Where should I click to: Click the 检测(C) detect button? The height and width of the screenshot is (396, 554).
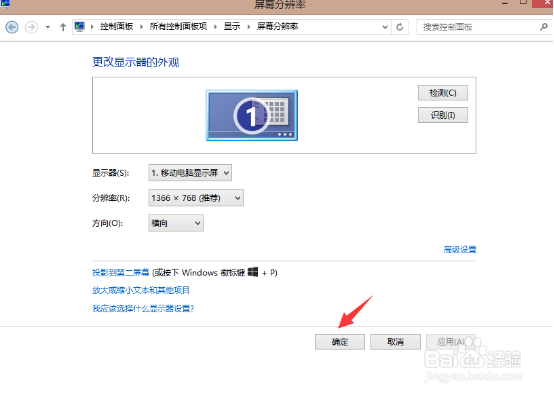tap(443, 93)
